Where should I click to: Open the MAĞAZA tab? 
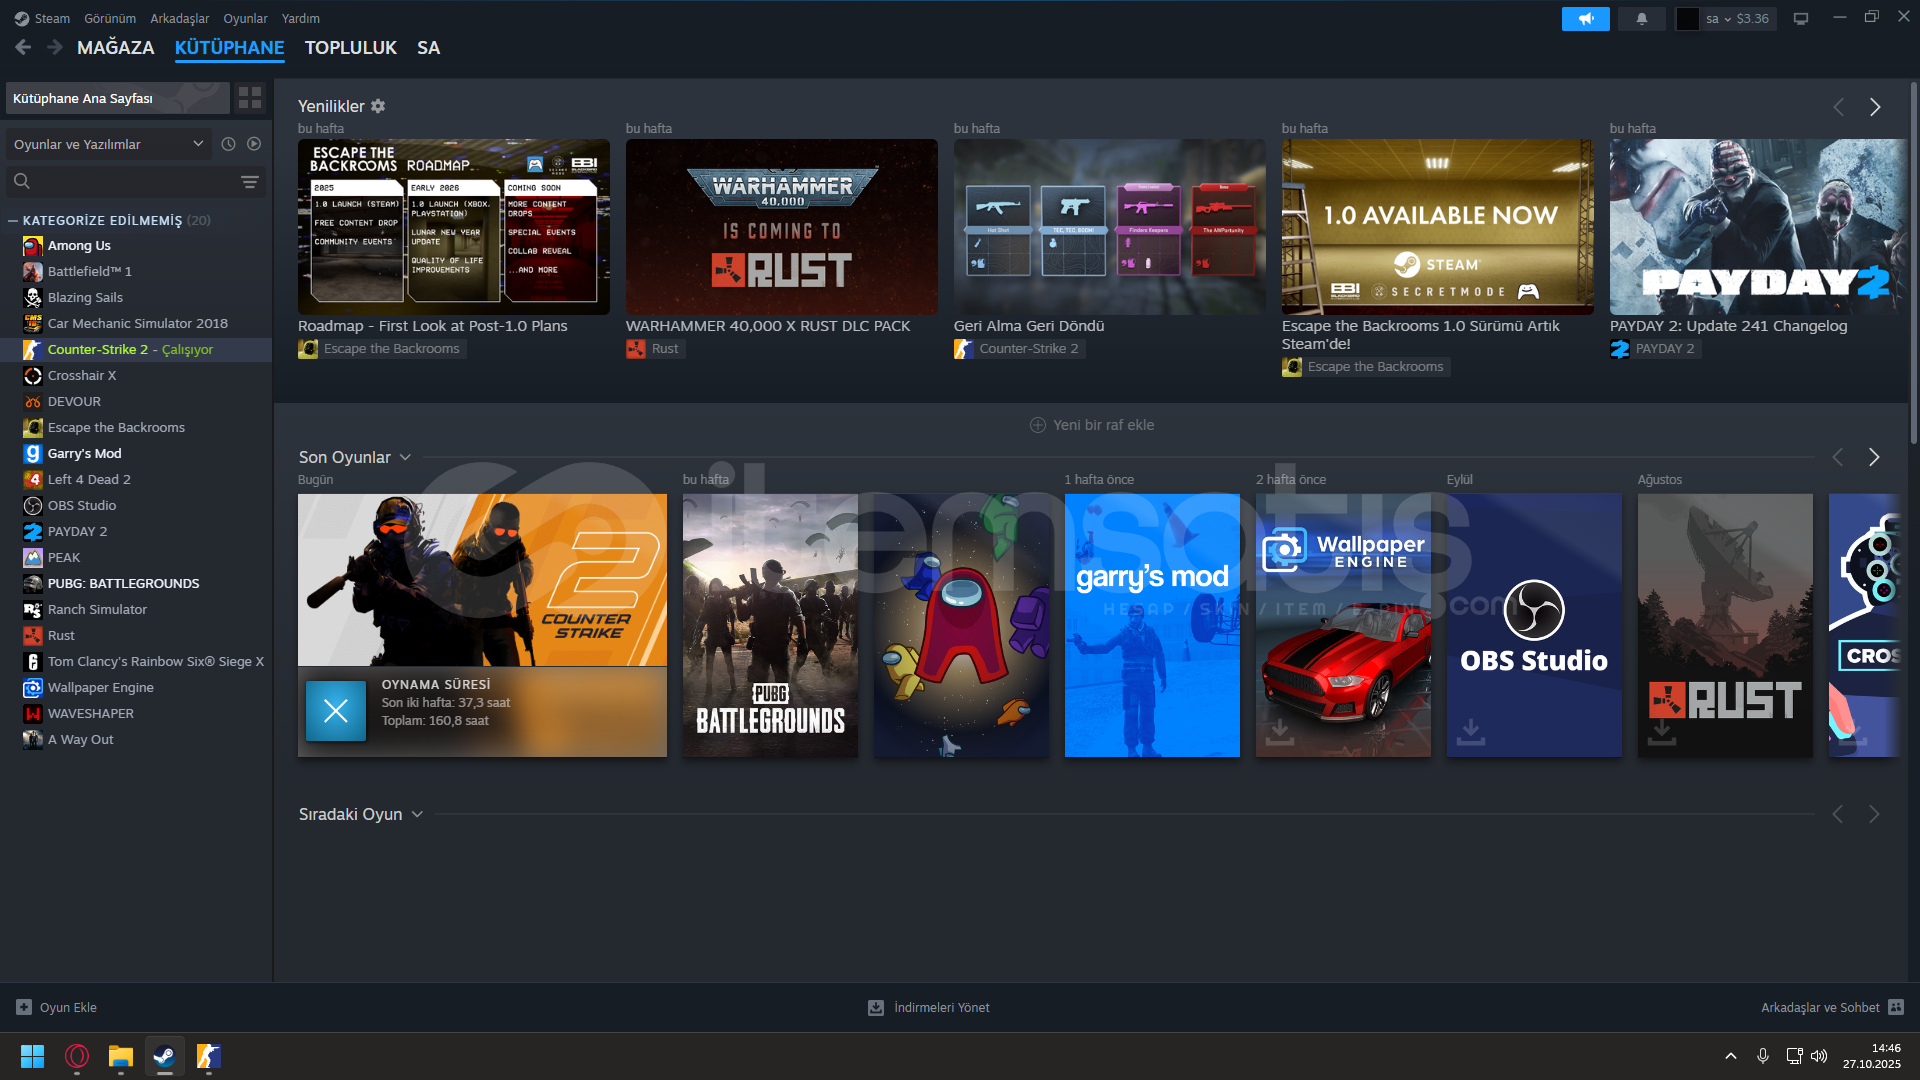[115, 48]
